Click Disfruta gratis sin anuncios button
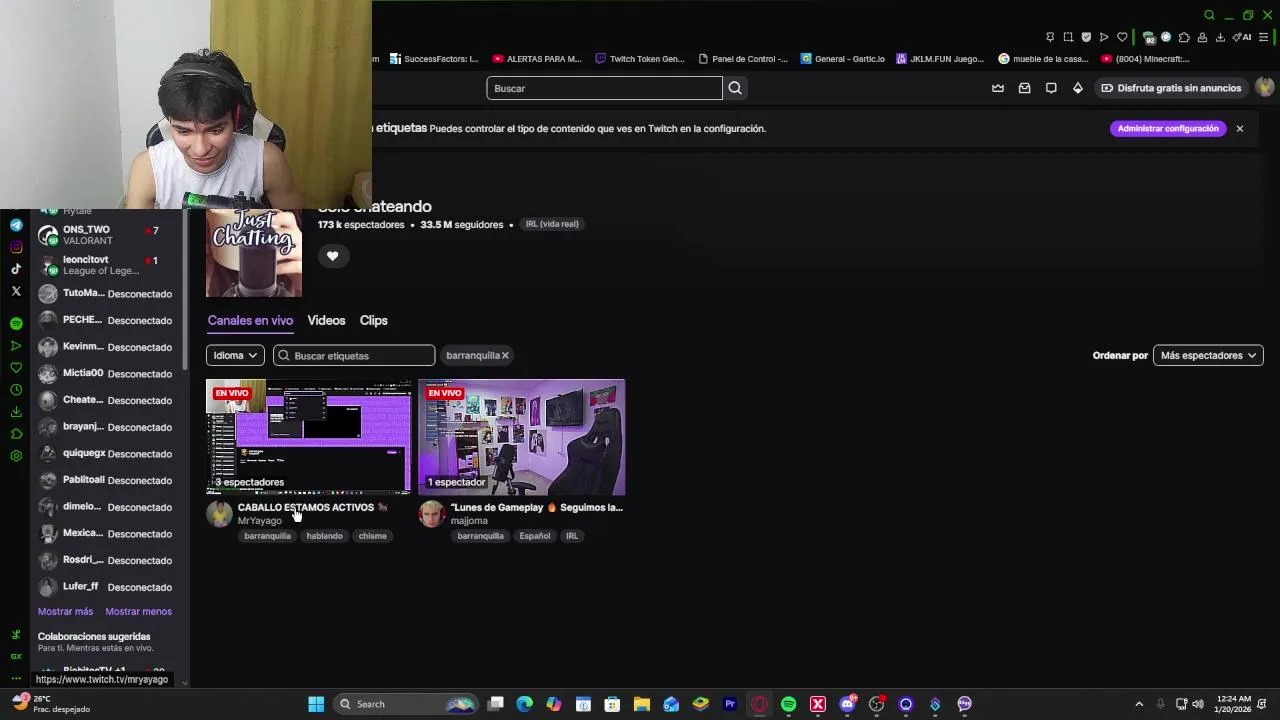This screenshot has height=720, width=1280. pos(1171,88)
